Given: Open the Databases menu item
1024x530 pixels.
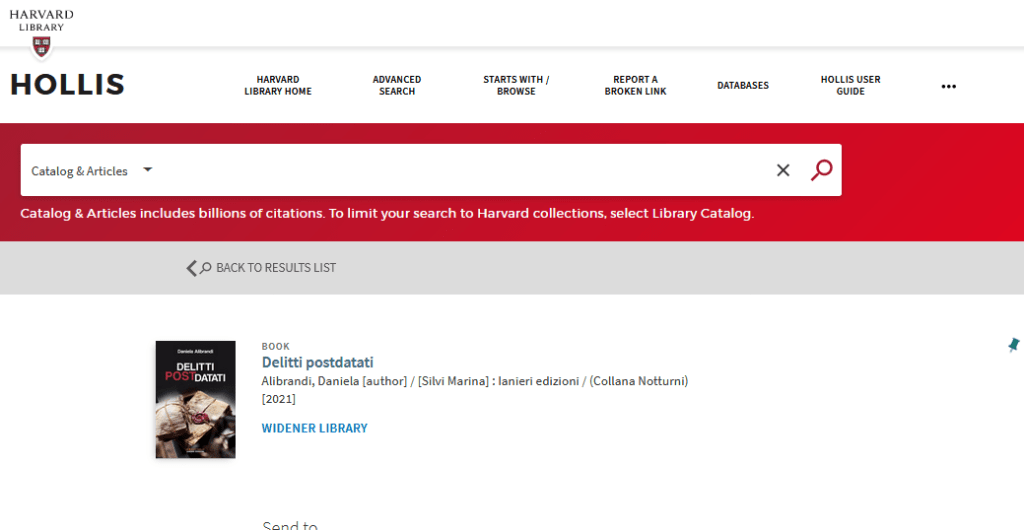Looking at the screenshot, I should [743, 86].
